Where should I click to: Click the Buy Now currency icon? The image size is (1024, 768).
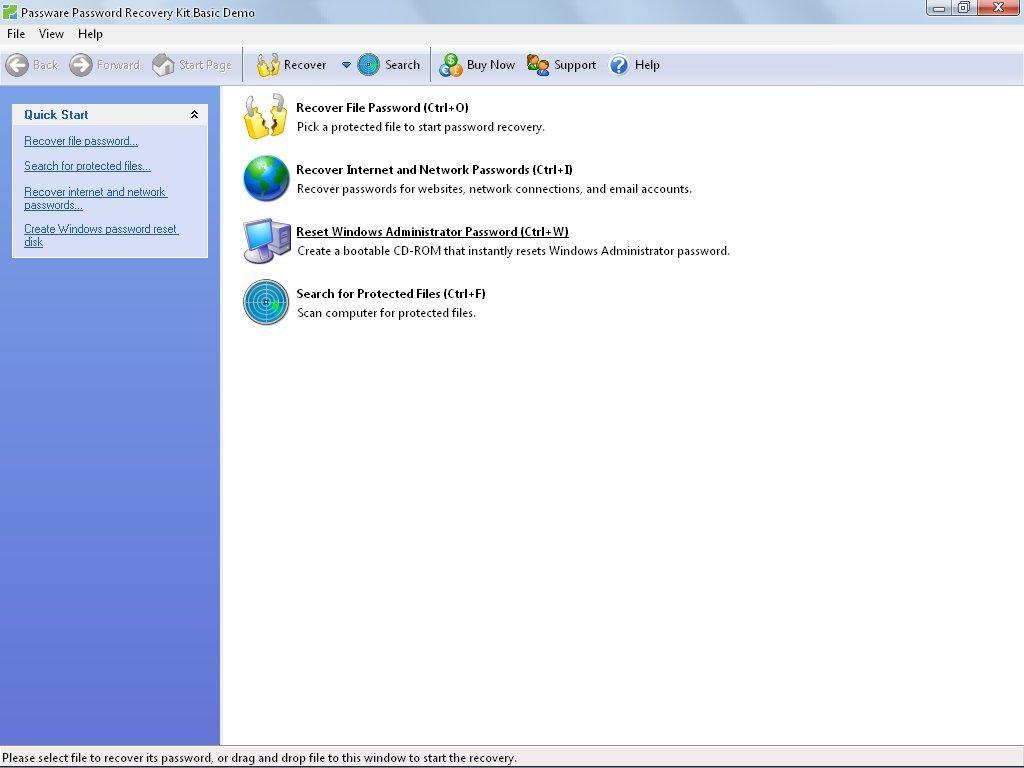pyautogui.click(x=451, y=65)
